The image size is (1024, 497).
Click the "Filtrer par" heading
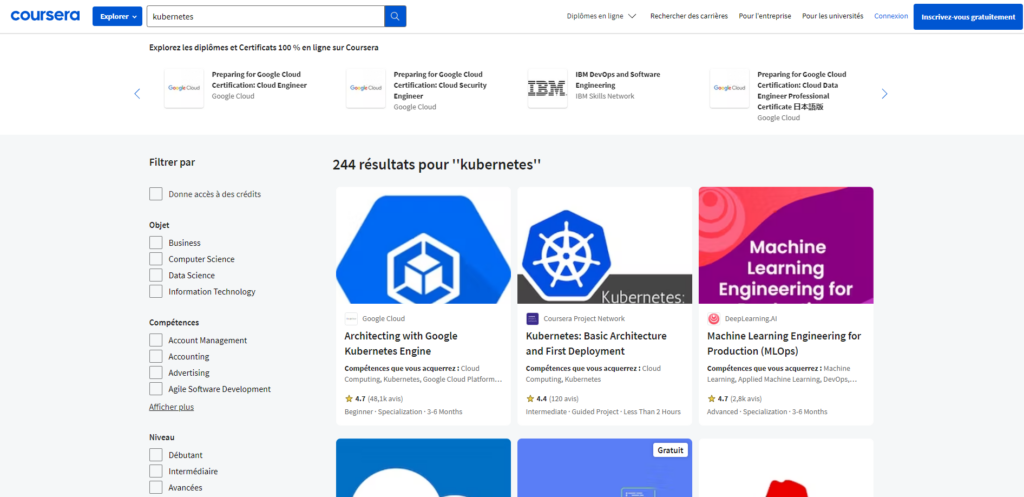172,162
